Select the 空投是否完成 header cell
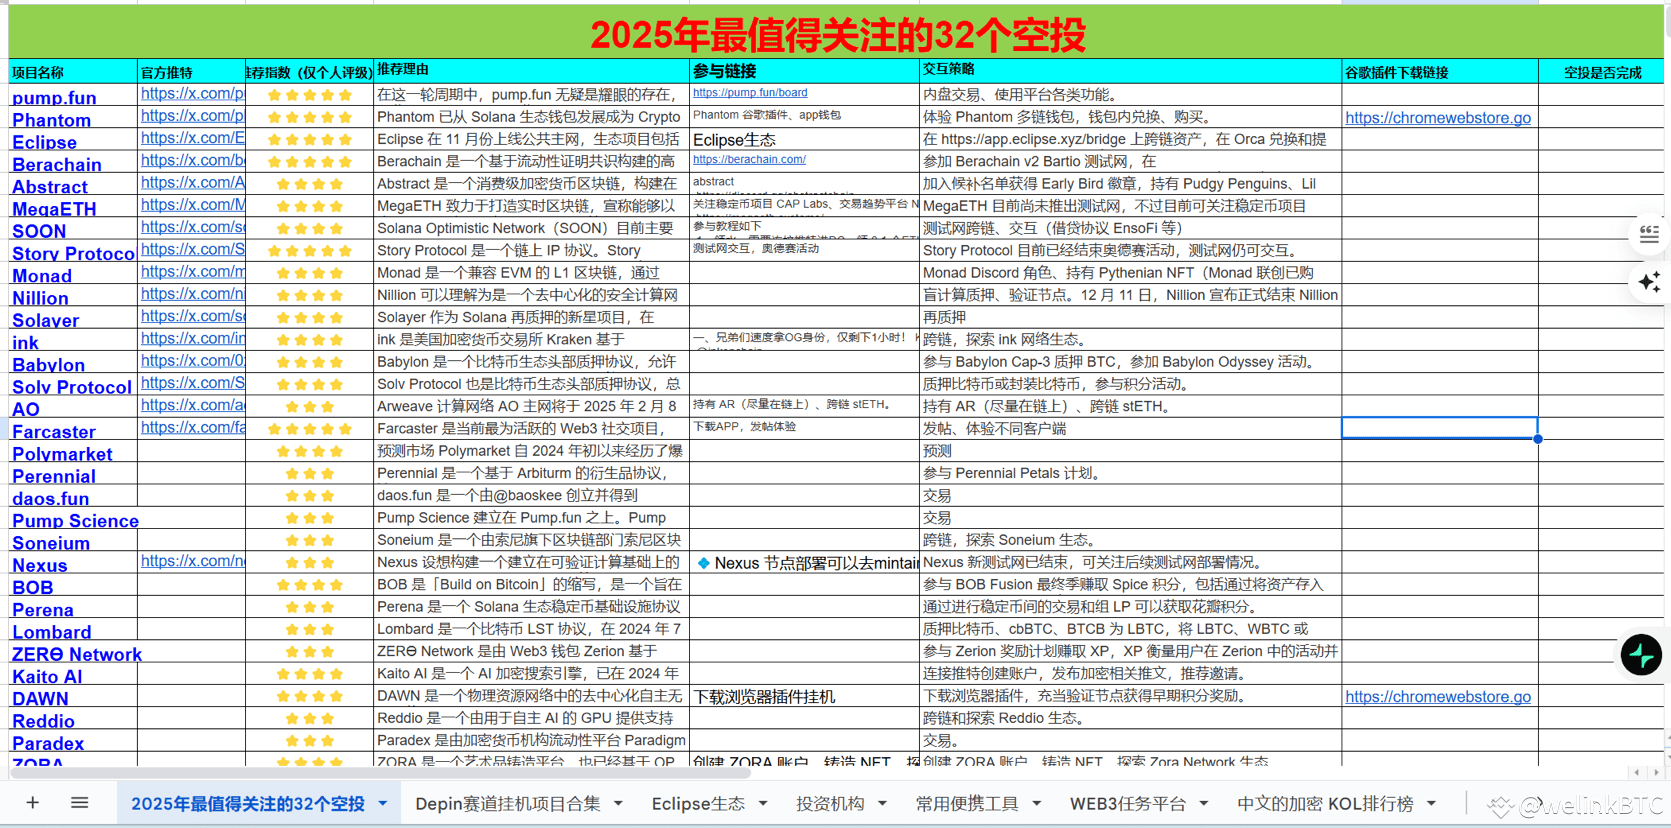The image size is (1671, 828). tap(1602, 72)
